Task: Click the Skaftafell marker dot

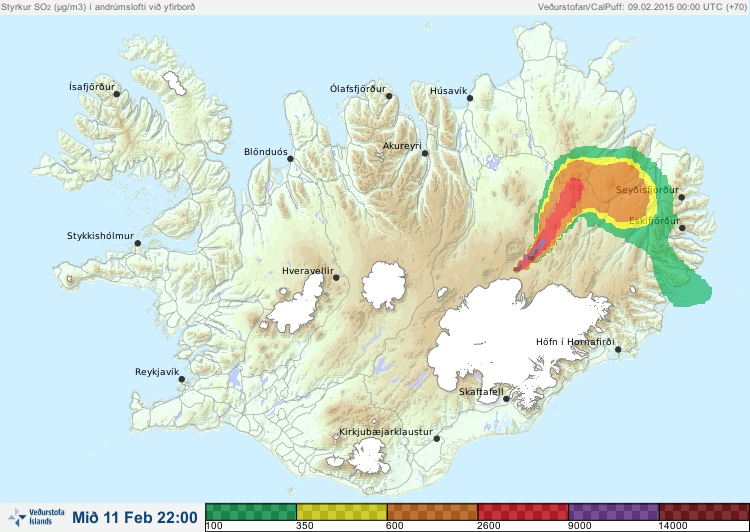Action: 506,399
